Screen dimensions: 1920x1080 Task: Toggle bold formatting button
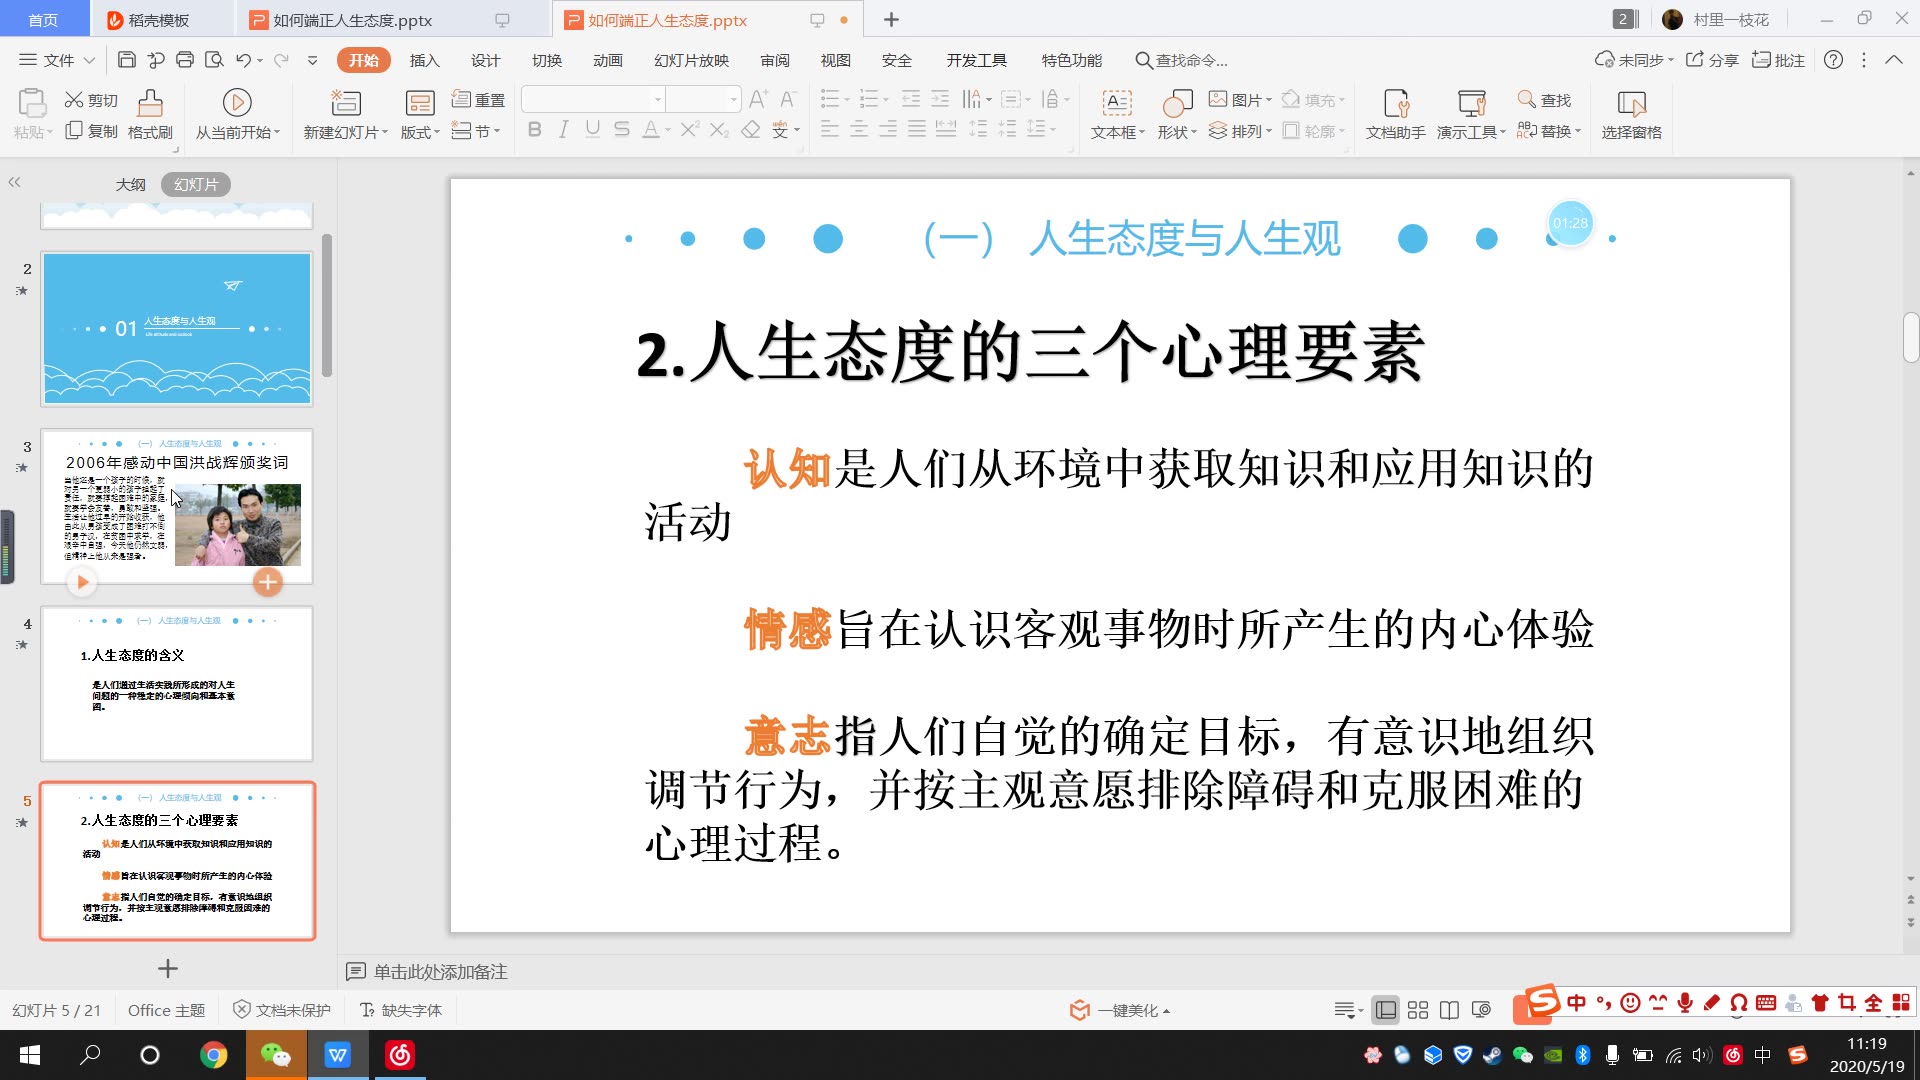(x=533, y=129)
